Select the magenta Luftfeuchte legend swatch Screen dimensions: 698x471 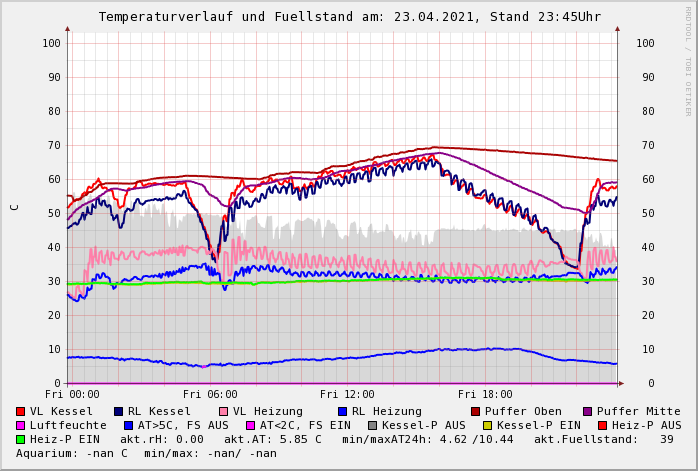(x=21, y=426)
